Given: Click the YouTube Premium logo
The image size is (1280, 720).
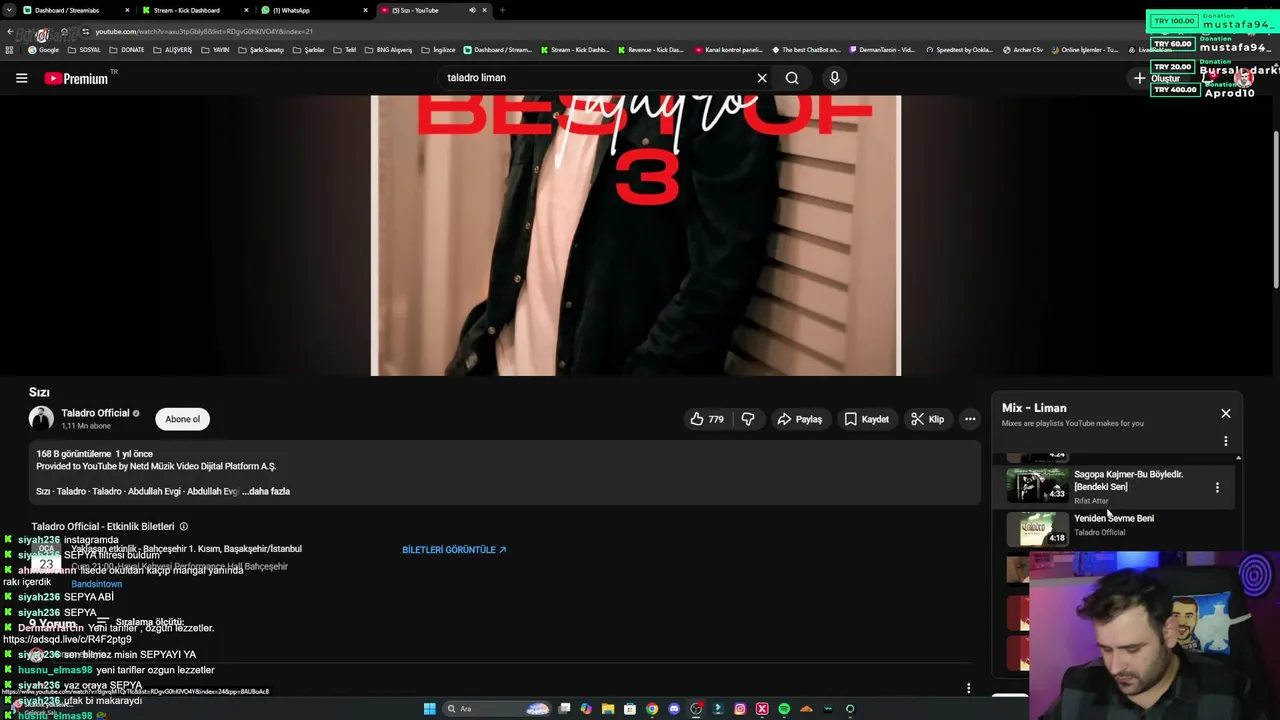Looking at the screenshot, I should tap(77, 78).
